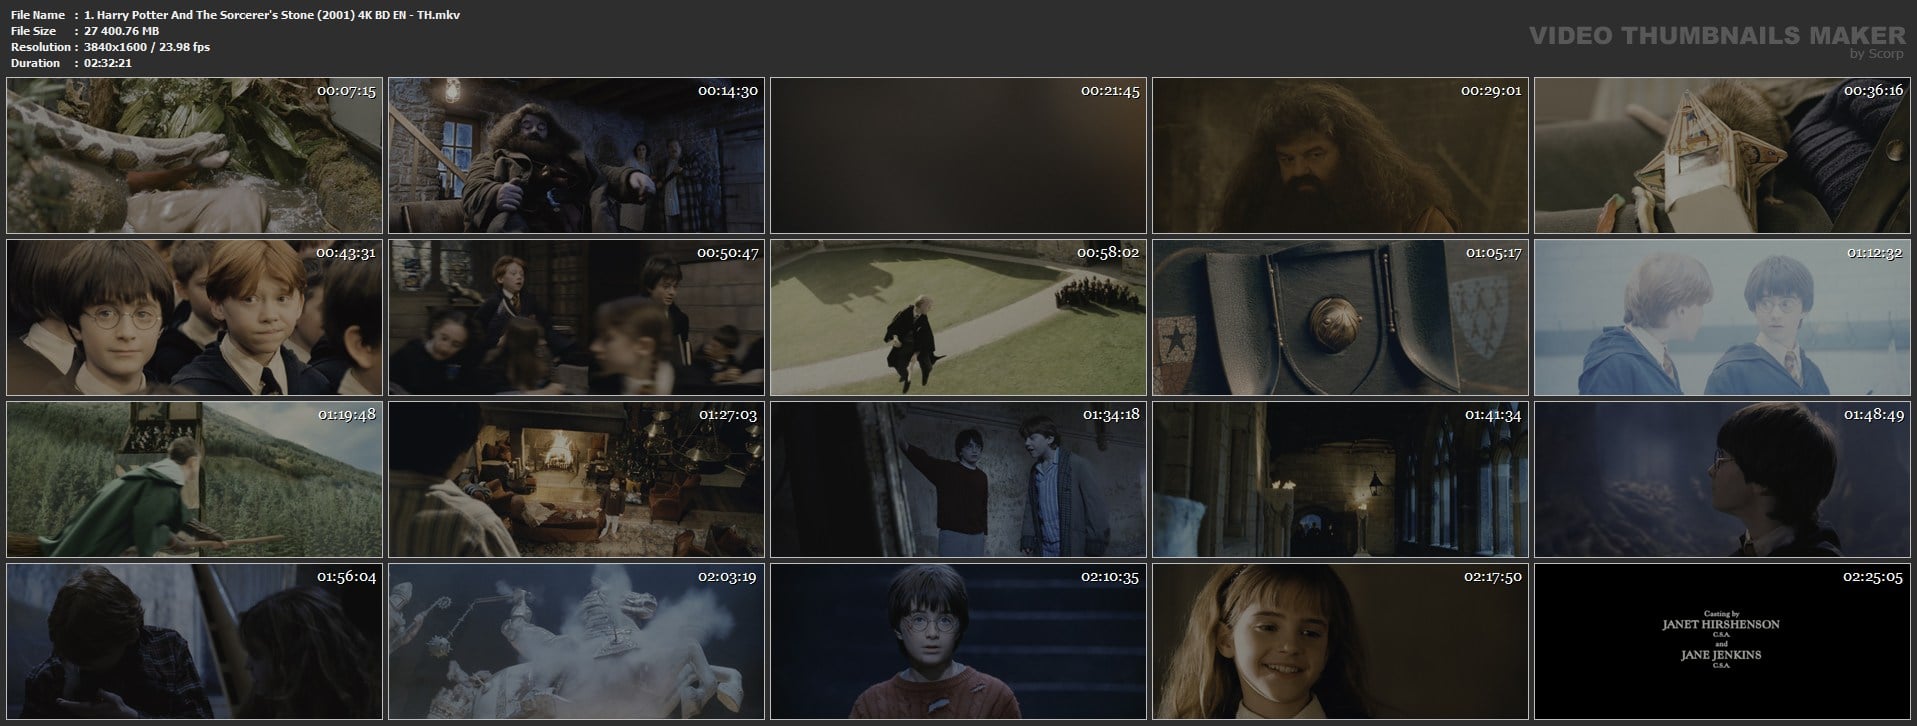Open the smiling girl thumbnail at 02:17:50
Screen dimensions: 1917x726
coord(1340,641)
